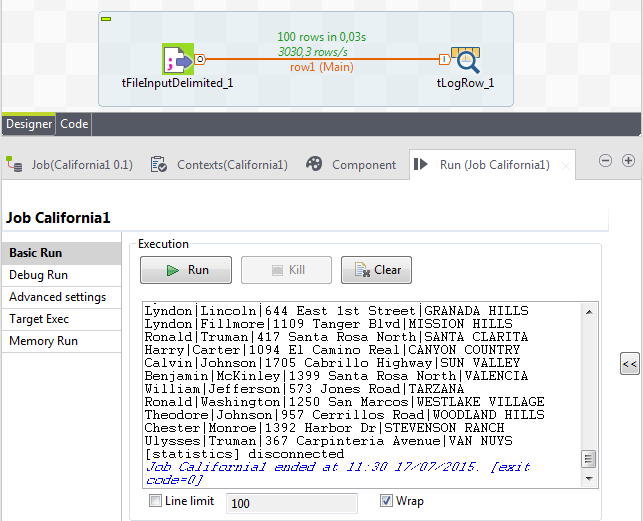Click the Run tab play icon
643x521 pixels.
click(421, 164)
